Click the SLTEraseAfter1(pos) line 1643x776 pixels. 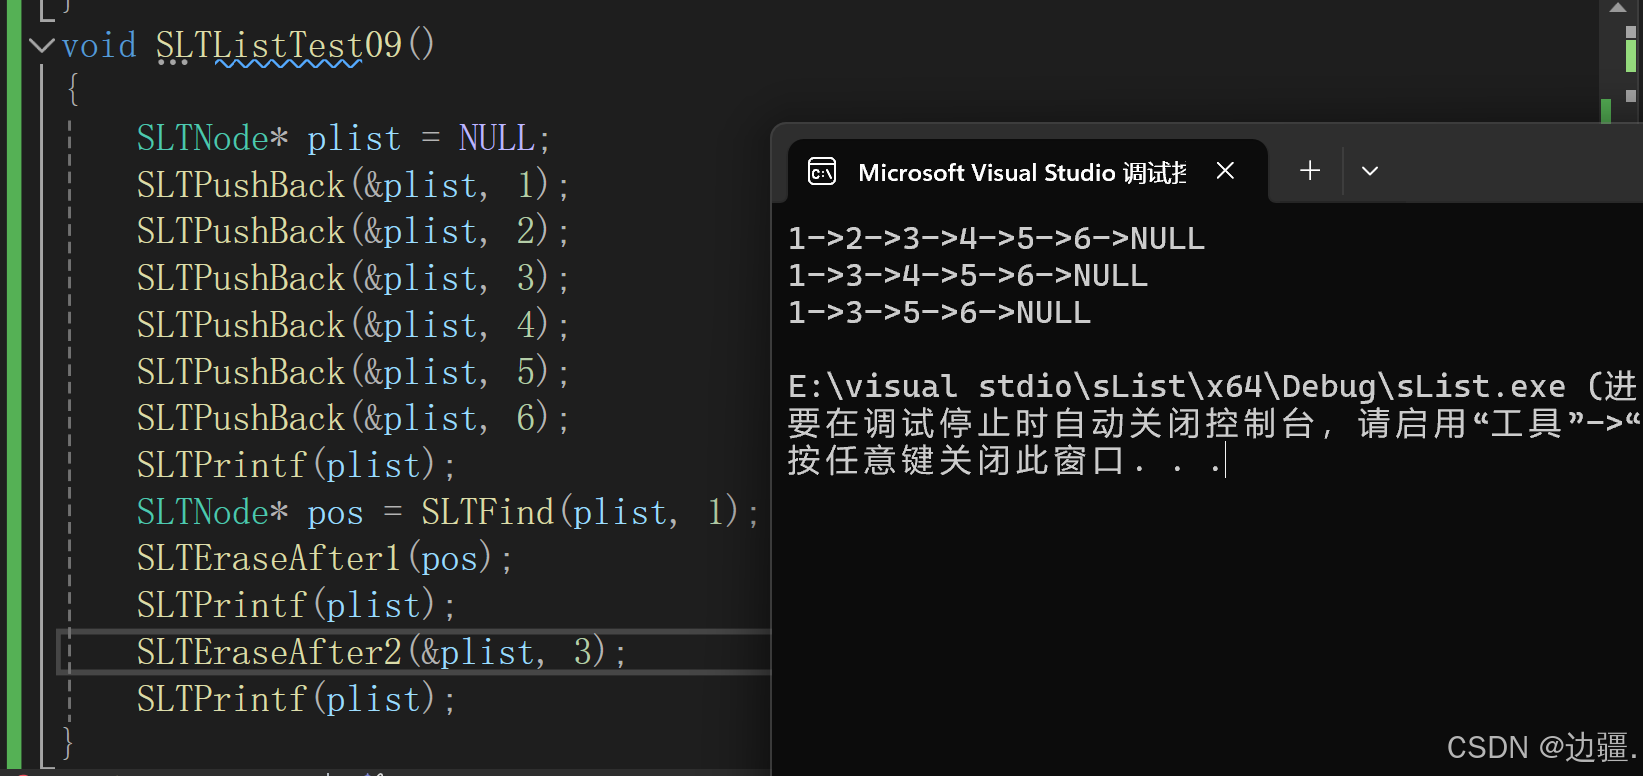(x=324, y=559)
